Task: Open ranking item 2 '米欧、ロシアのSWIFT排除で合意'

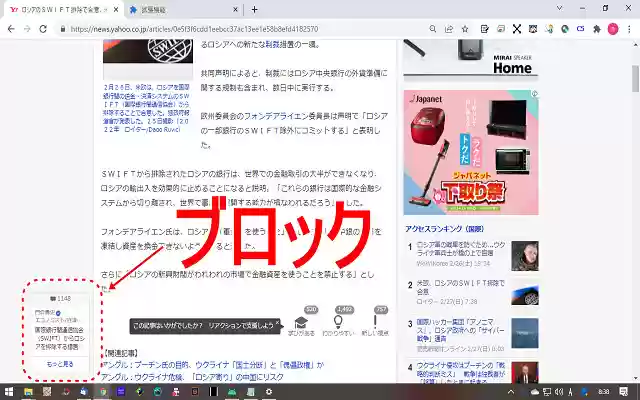Action: 460,287
